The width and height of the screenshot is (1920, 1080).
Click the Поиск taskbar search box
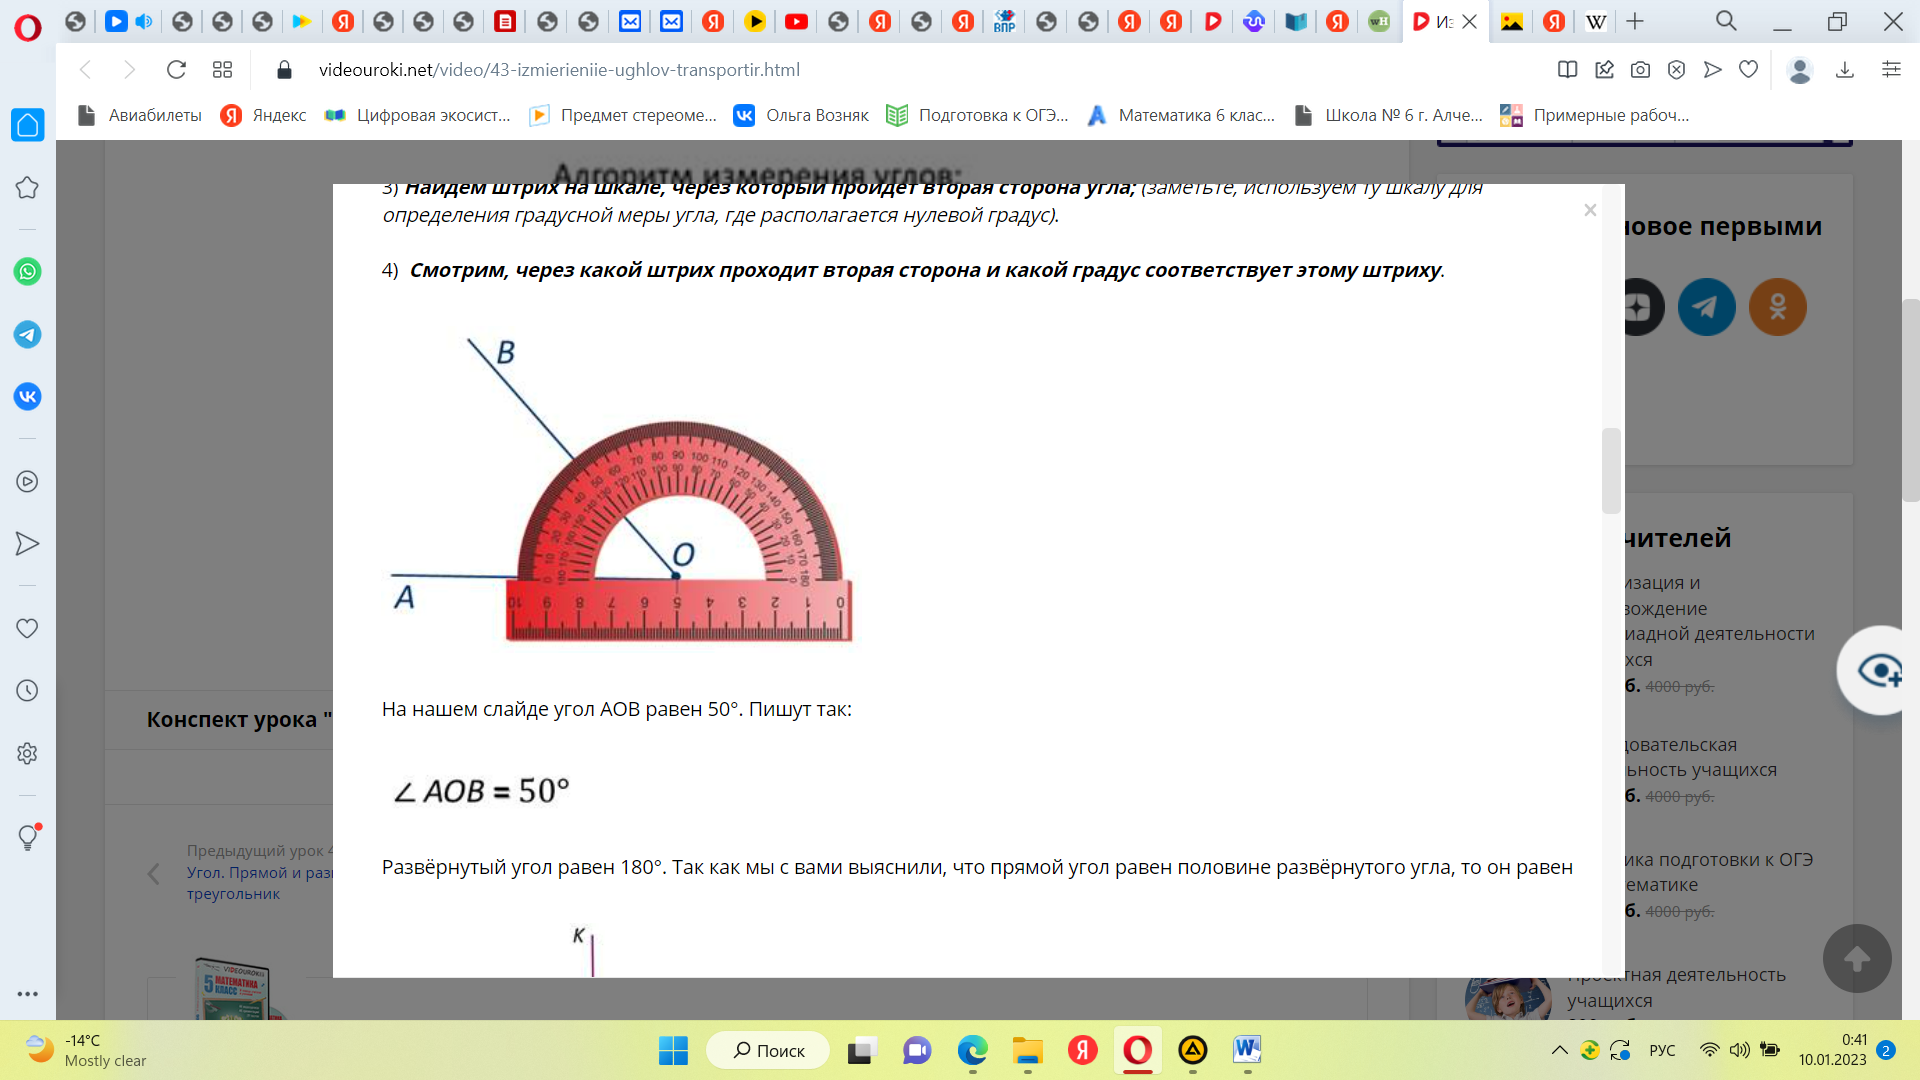coord(768,1050)
